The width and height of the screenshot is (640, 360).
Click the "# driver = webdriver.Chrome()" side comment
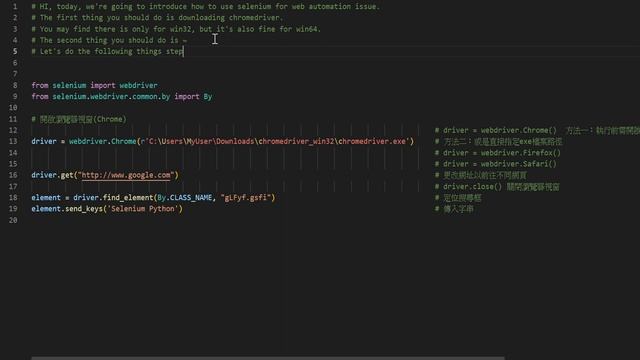[x=496, y=130]
